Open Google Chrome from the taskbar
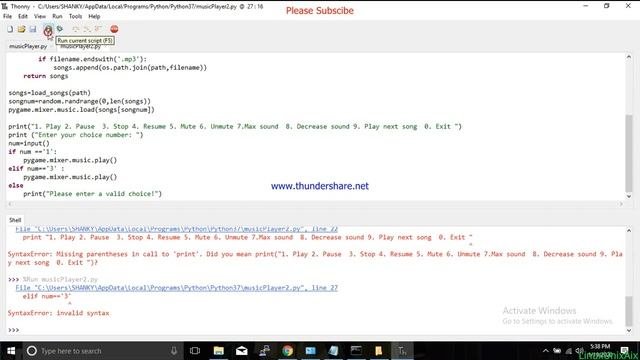The image size is (640, 360). [287, 351]
